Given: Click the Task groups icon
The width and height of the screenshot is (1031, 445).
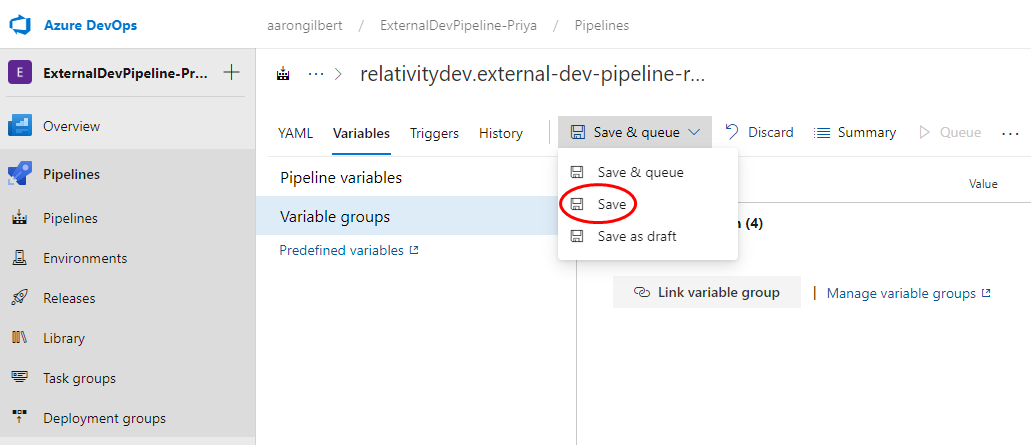Looking at the screenshot, I should coord(20,377).
